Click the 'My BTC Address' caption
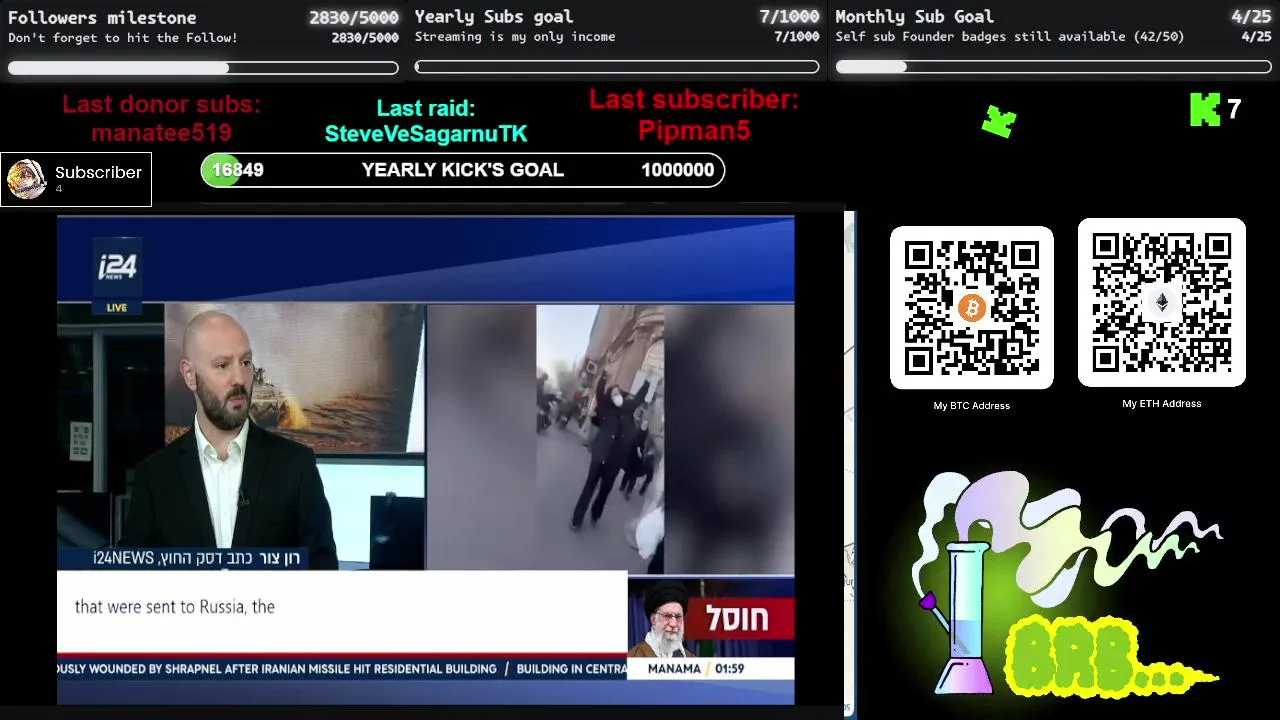 [x=972, y=405]
